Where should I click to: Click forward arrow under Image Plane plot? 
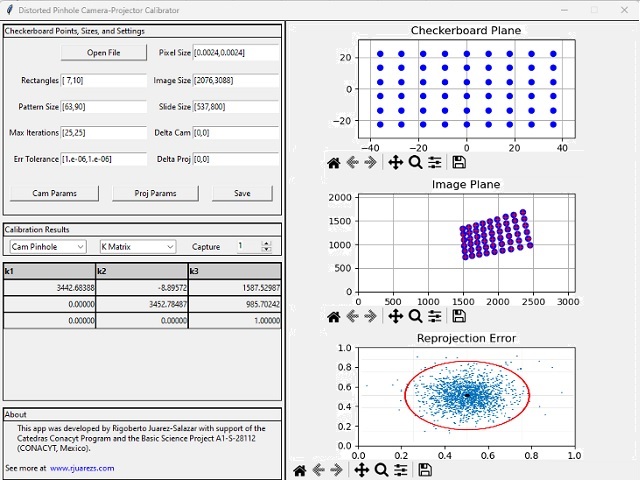click(371, 316)
